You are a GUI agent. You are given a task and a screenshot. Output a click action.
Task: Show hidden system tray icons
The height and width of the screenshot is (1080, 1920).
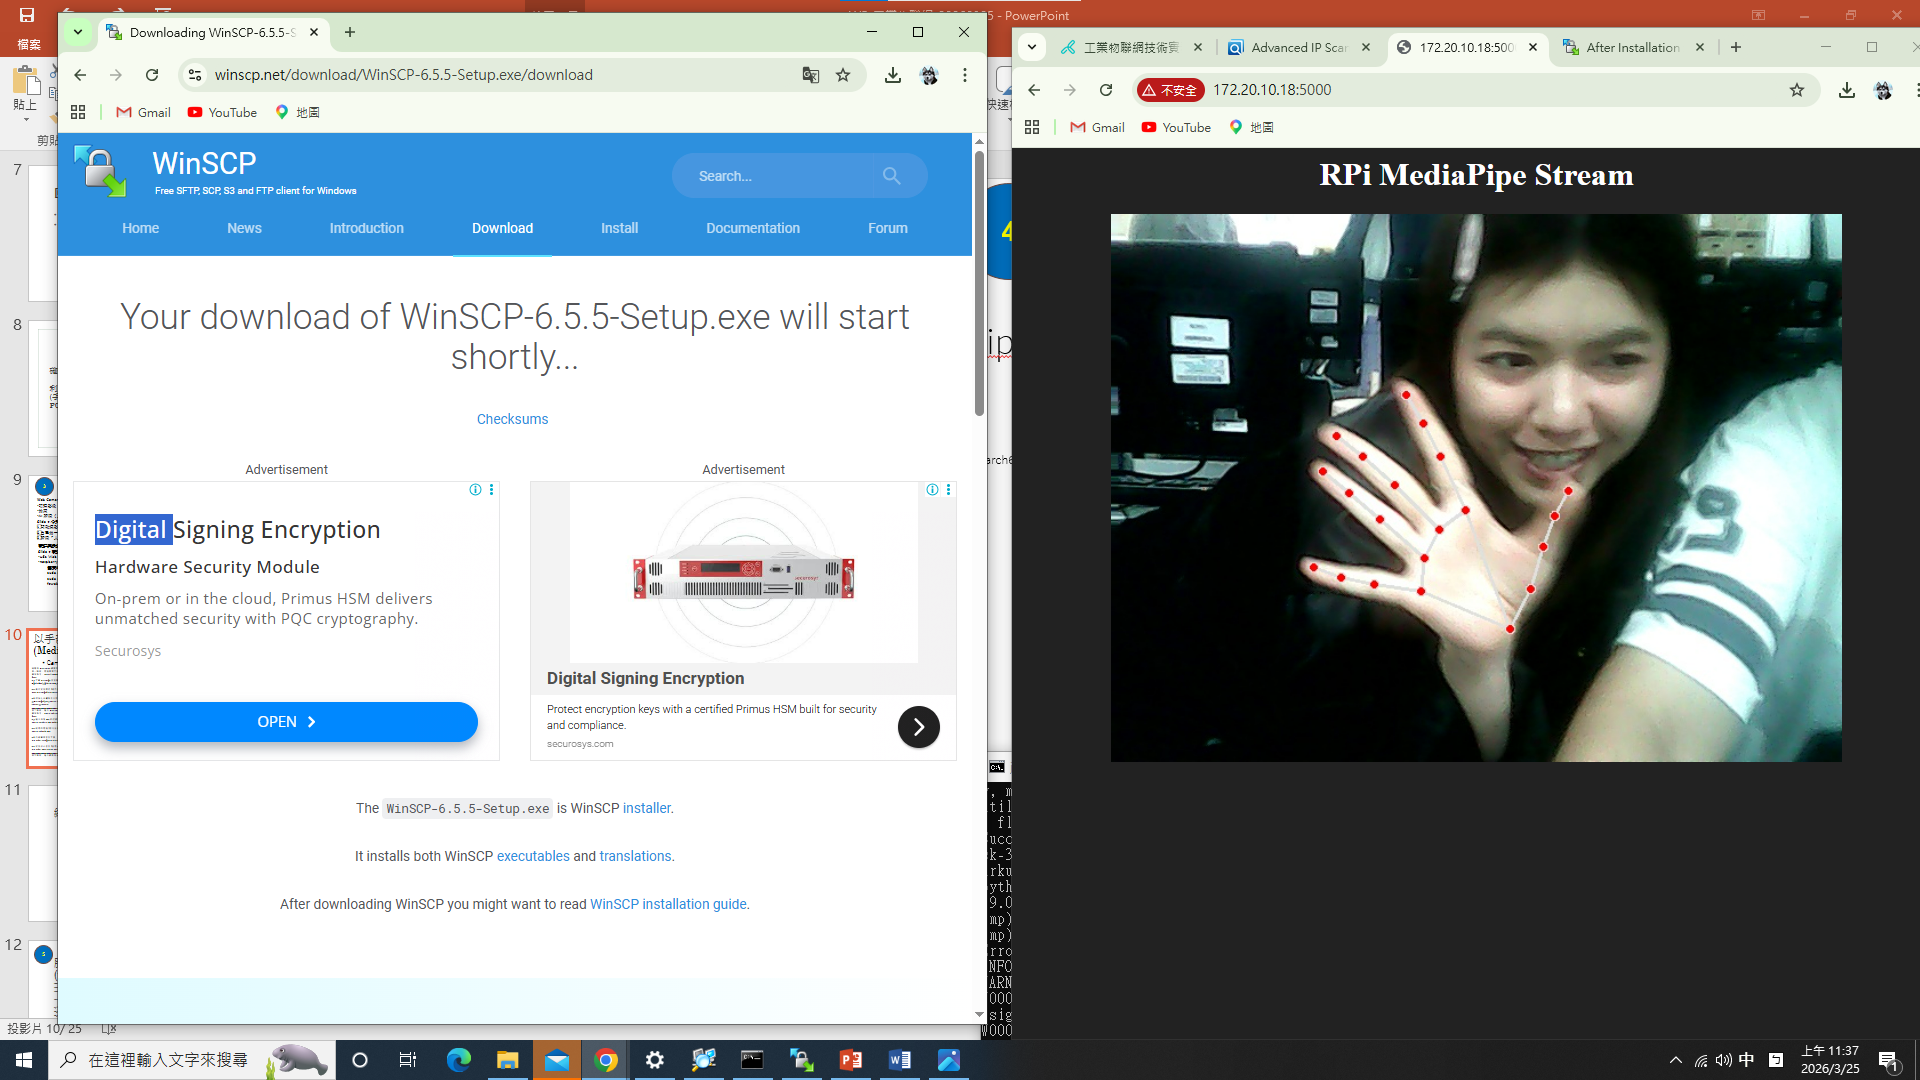[x=1676, y=1060]
